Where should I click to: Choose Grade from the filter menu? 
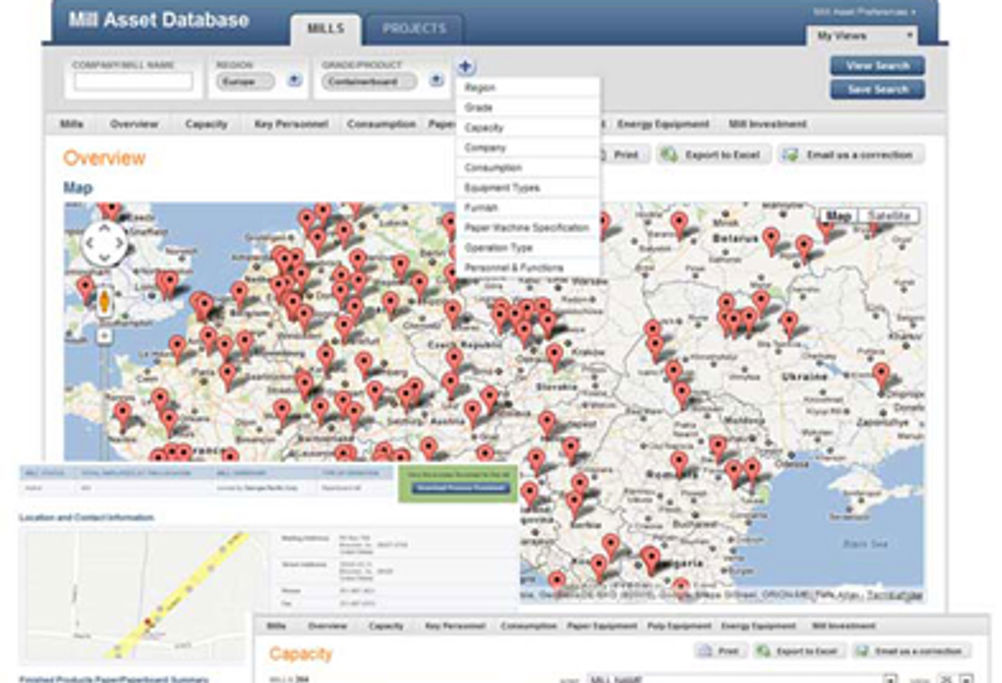click(528, 107)
